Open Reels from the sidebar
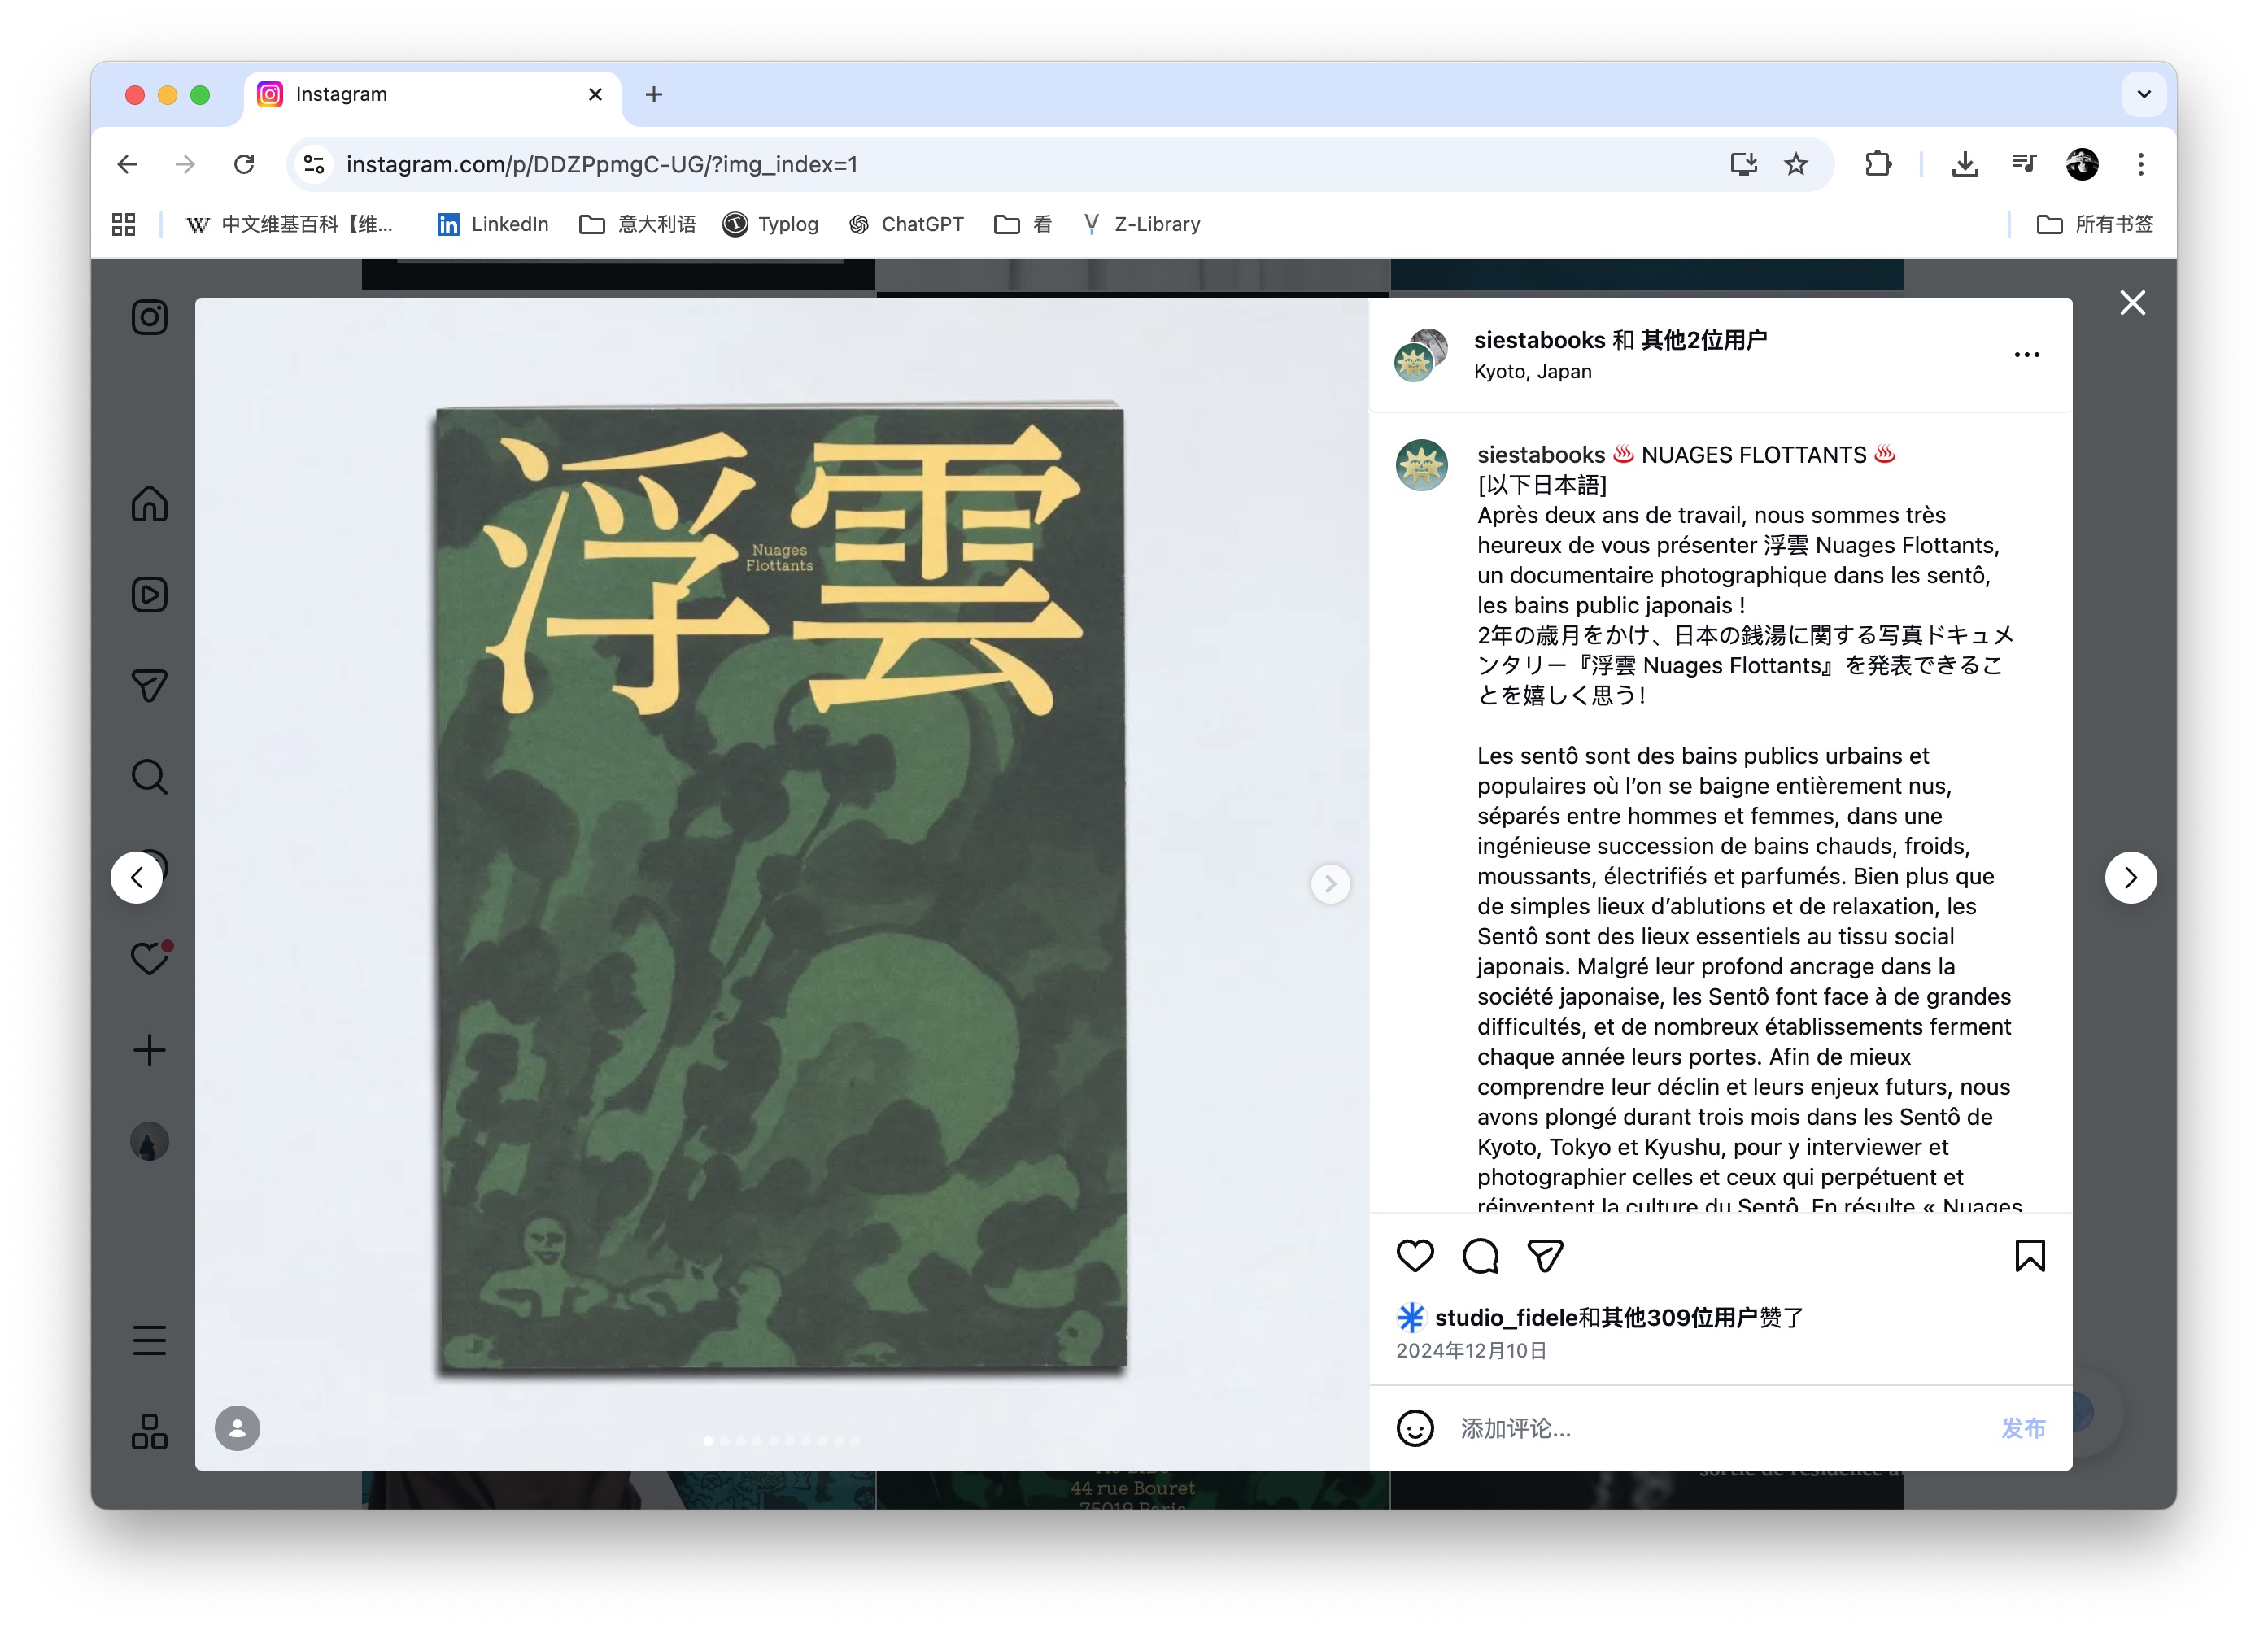Image resolution: width=2268 pixels, height=1630 pixels. point(149,594)
